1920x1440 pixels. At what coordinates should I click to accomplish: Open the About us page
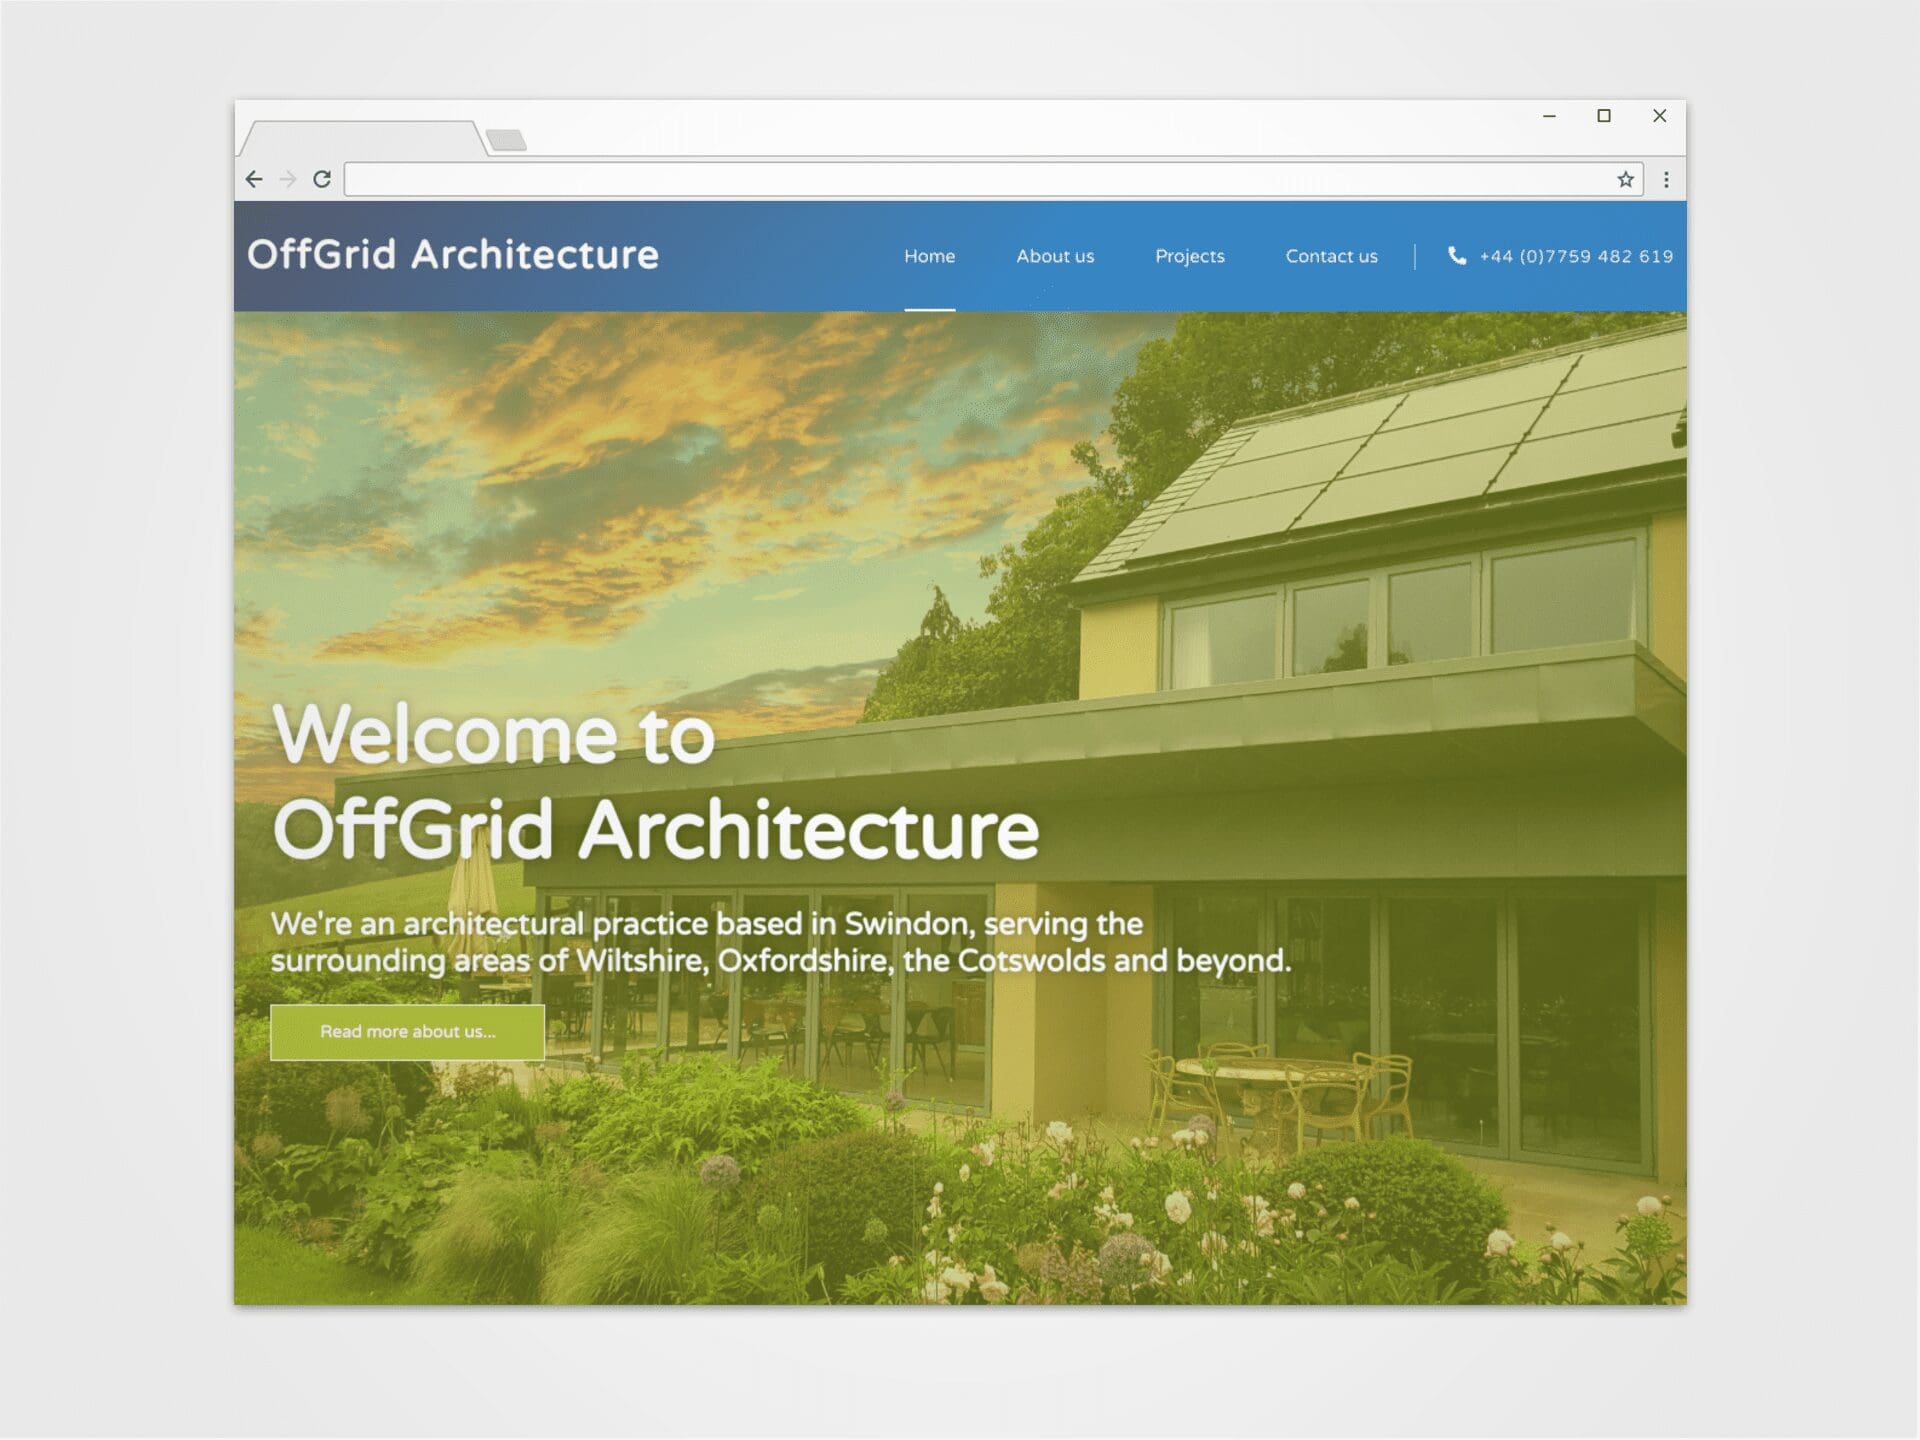tap(1055, 256)
